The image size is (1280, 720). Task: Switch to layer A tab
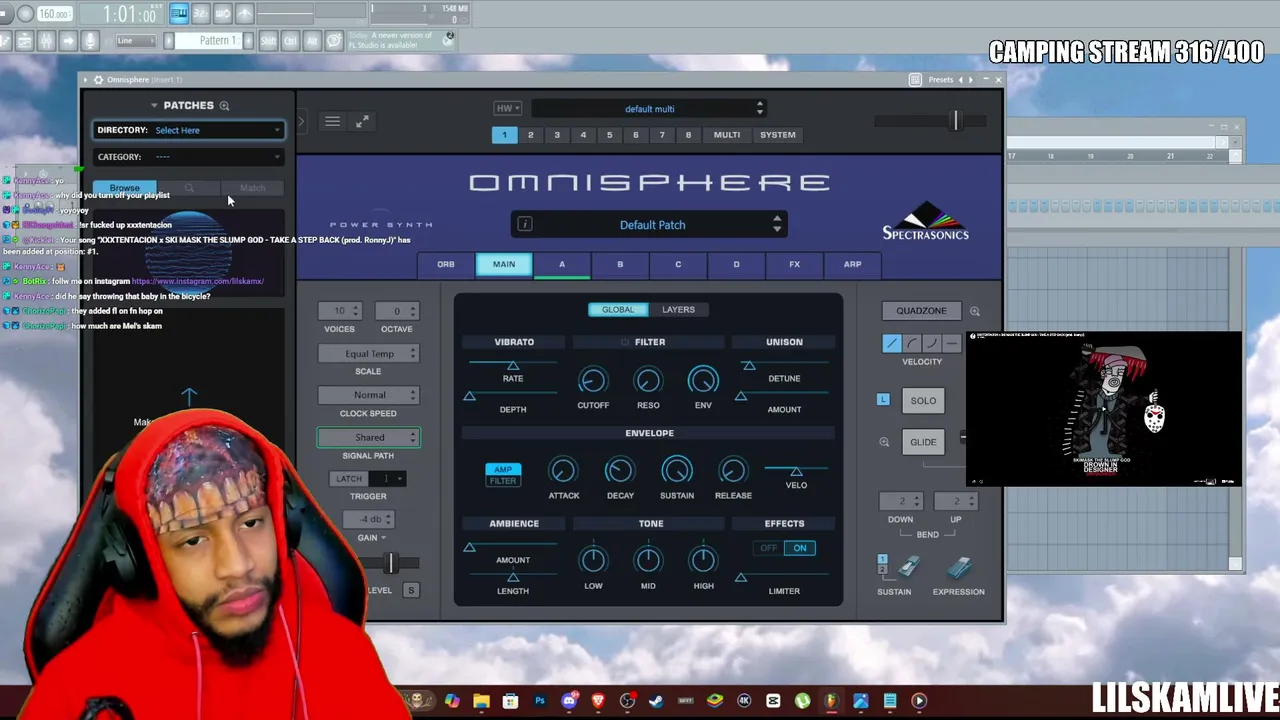562,264
